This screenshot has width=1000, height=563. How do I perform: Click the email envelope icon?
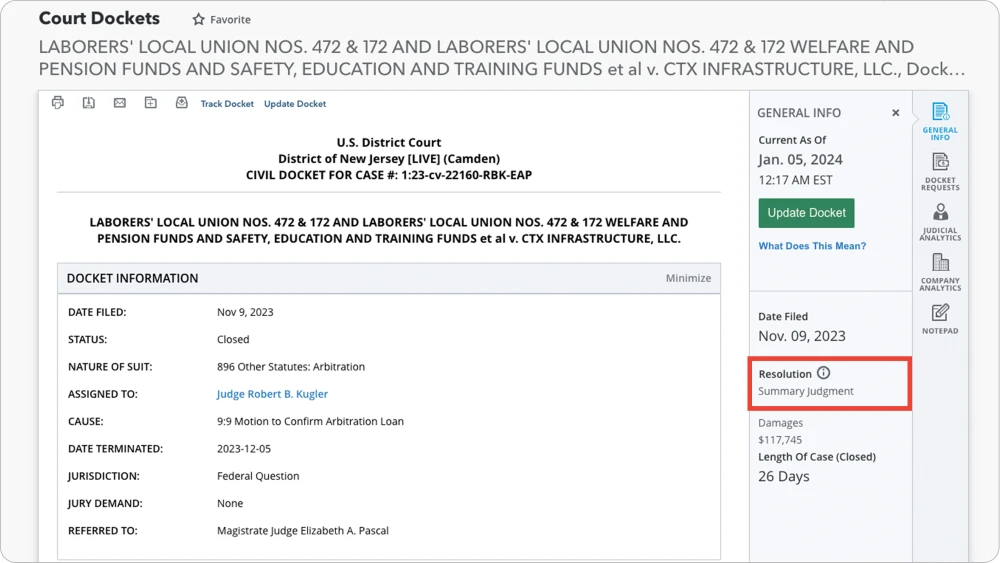120,103
